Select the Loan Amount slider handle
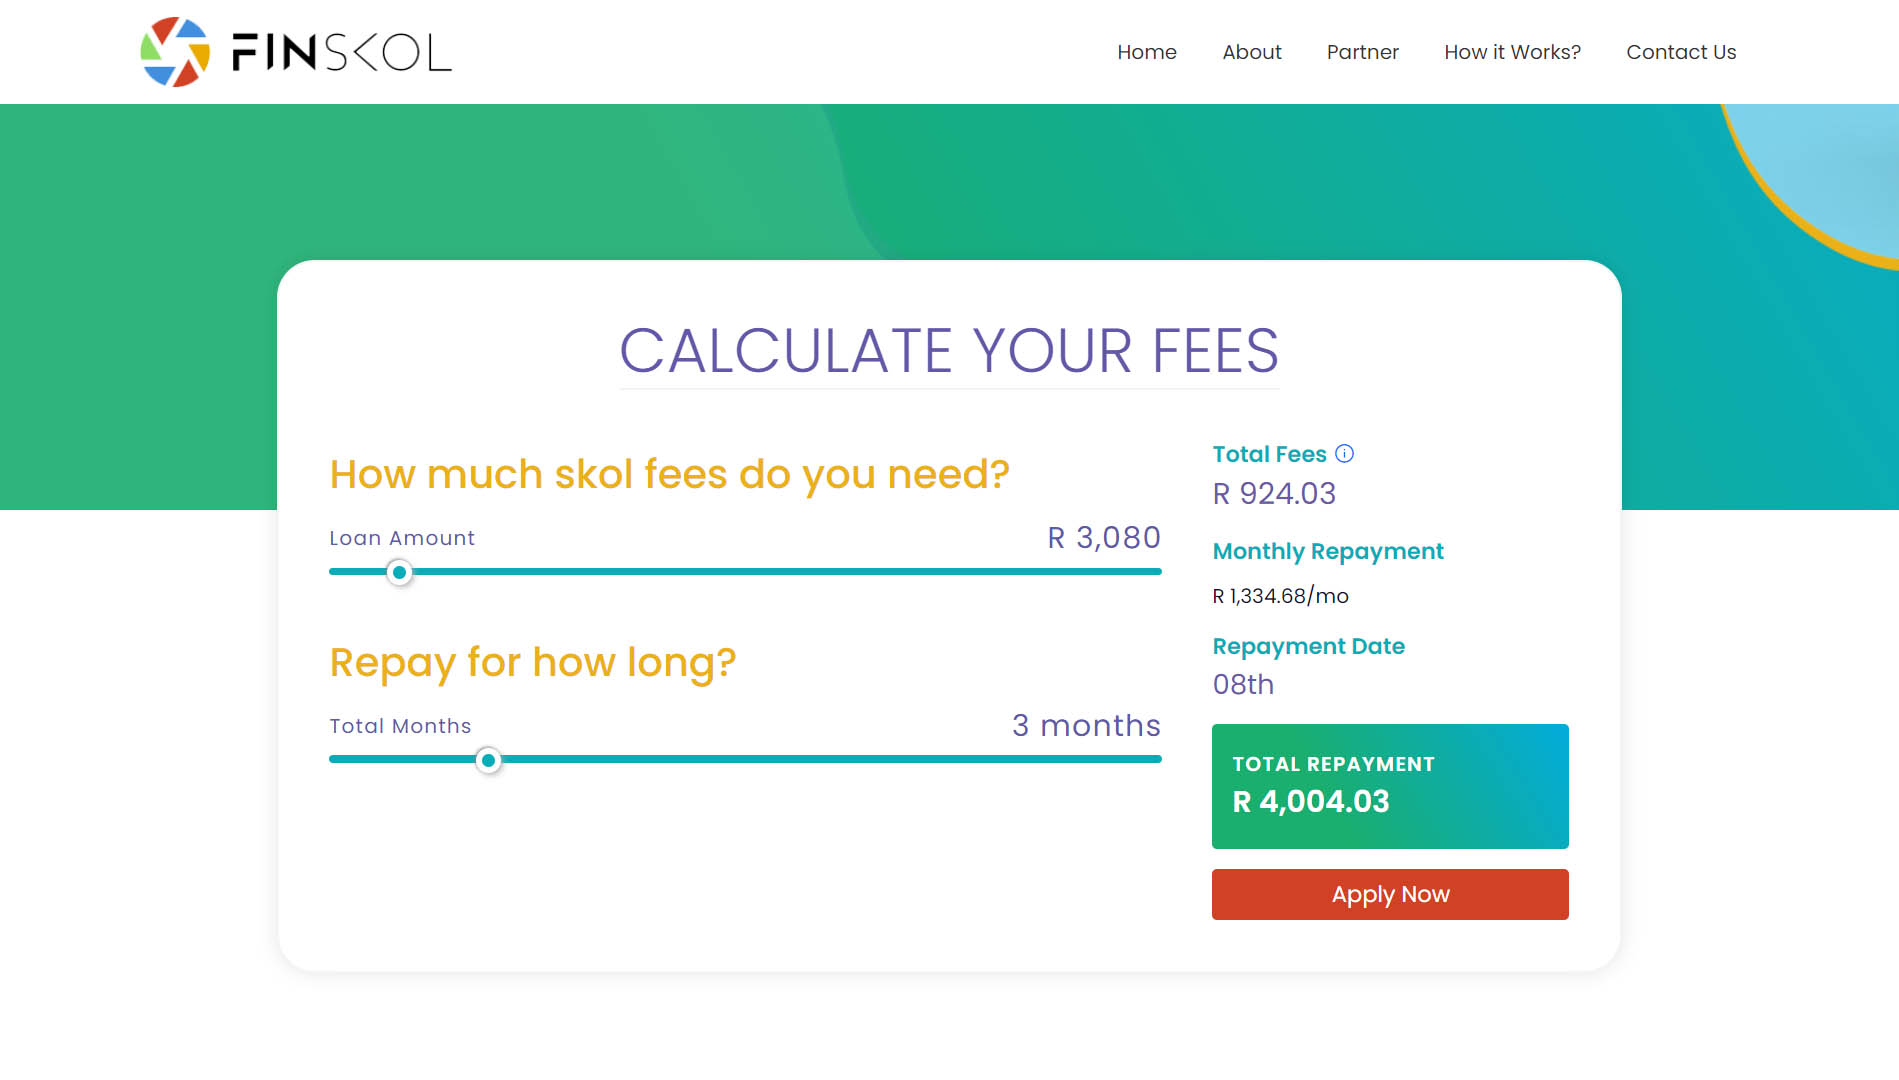The image size is (1899, 1080). pos(399,572)
